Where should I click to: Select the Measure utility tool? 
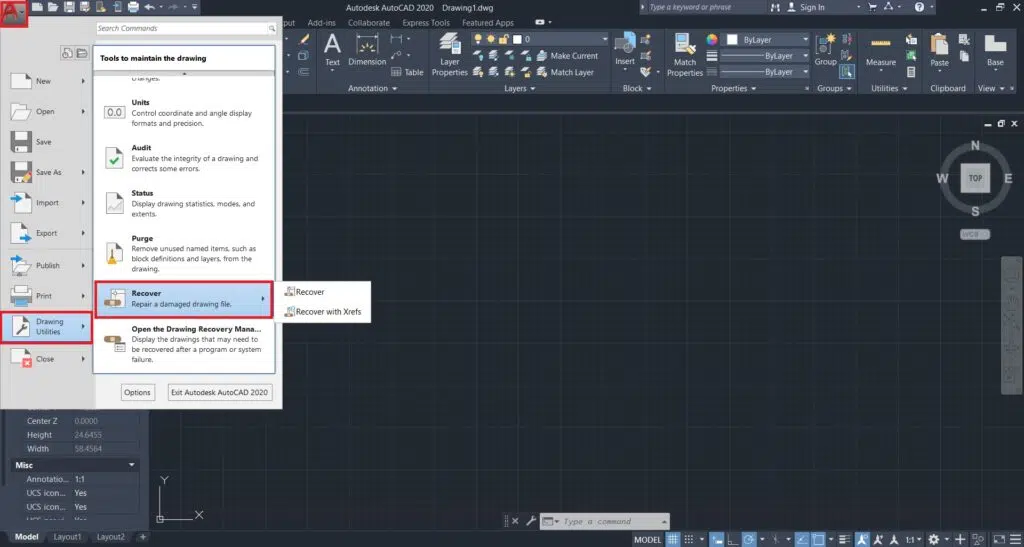(880, 50)
